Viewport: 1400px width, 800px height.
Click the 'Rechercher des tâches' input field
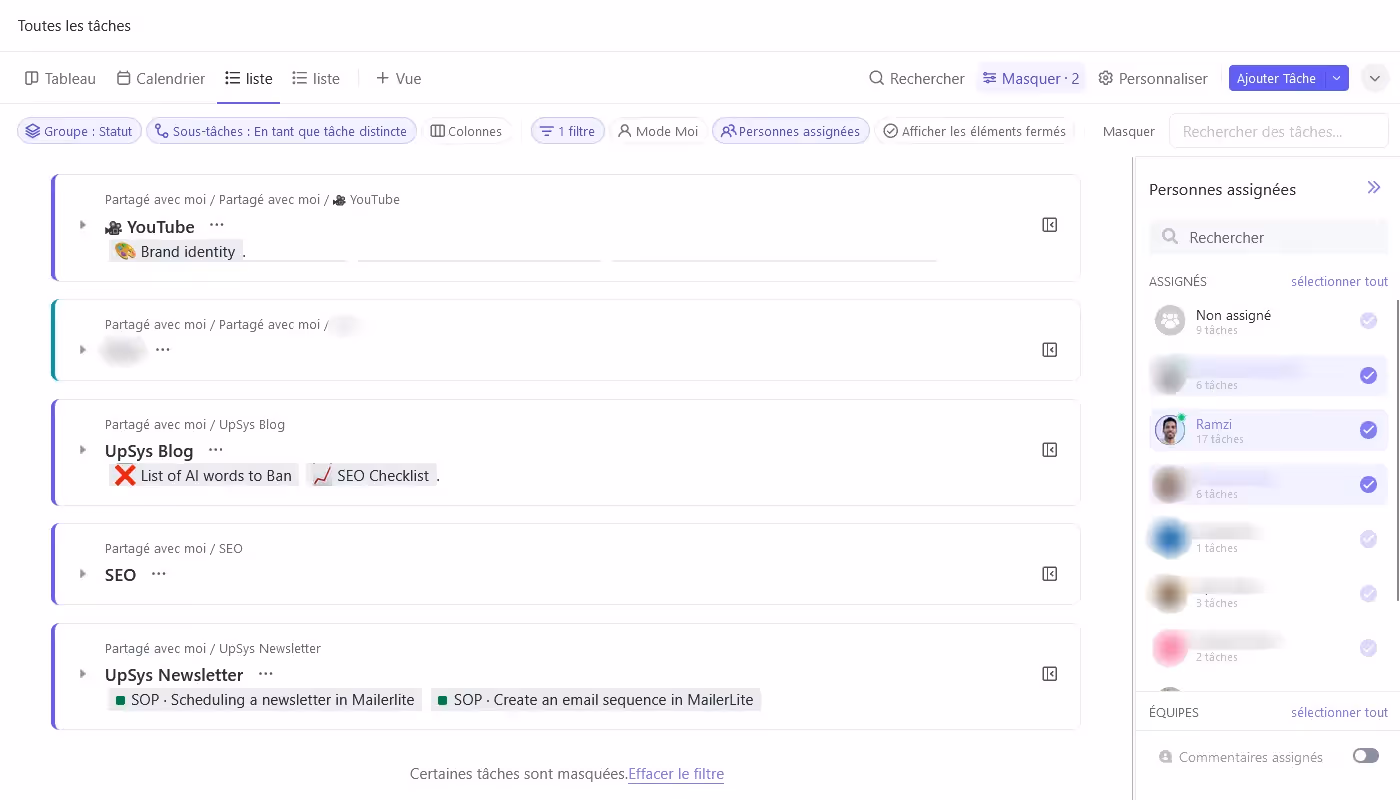1278,130
